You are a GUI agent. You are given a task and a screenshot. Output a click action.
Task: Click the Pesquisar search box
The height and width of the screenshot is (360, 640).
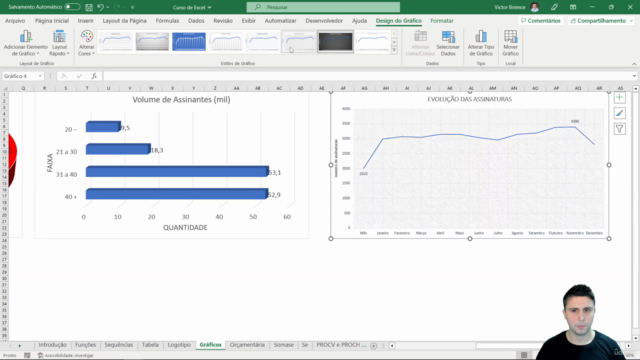[x=323, y=7]
